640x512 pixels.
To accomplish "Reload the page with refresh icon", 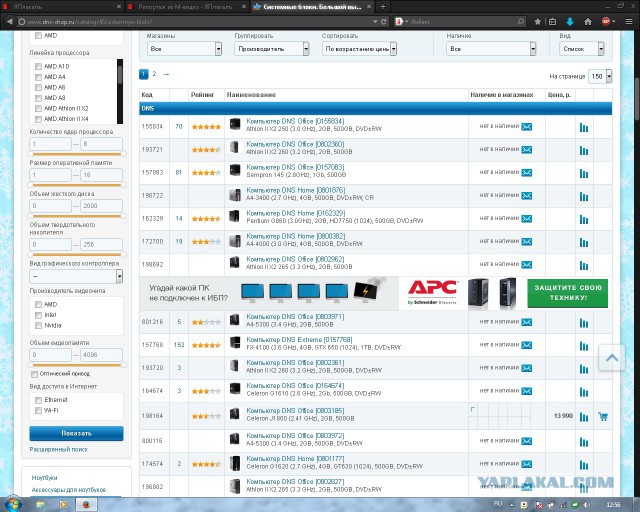I will 384,22.
